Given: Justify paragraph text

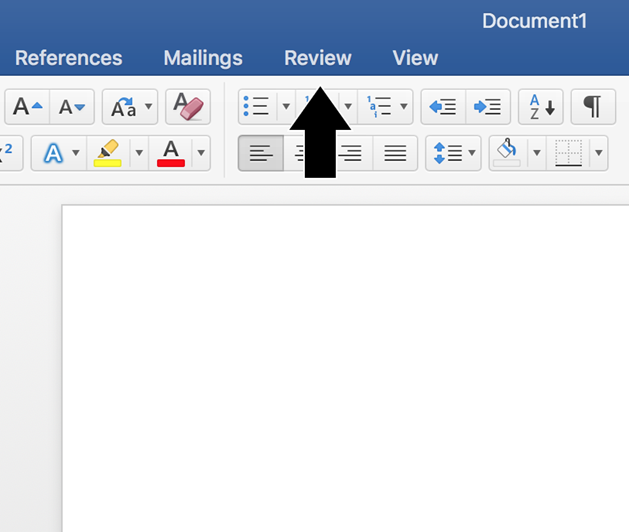Looking at the screenshot, I should point(395,153).
